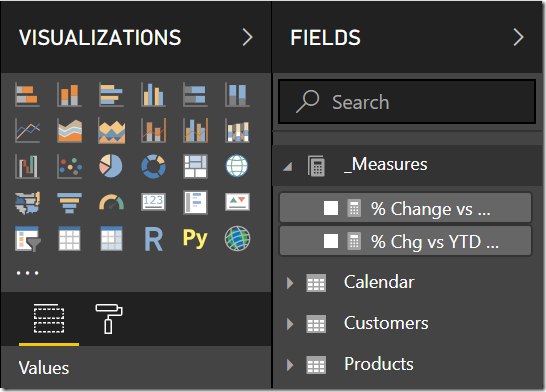Select the pie chart visualization
The height and width of the screenshot is (392, 546).
[111, 166]
